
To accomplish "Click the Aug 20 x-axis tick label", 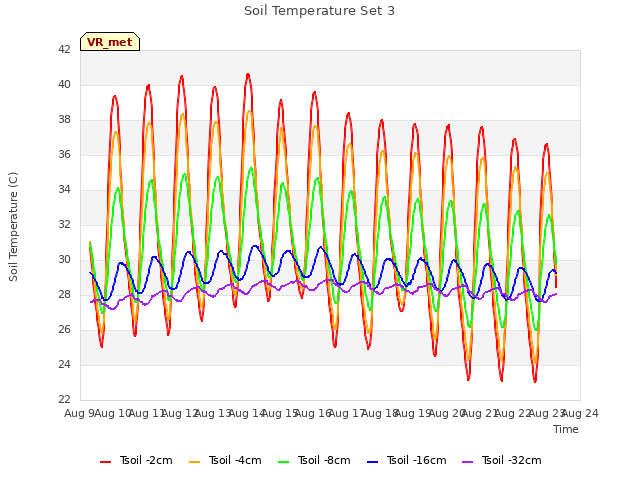I will tap(447, 413).
